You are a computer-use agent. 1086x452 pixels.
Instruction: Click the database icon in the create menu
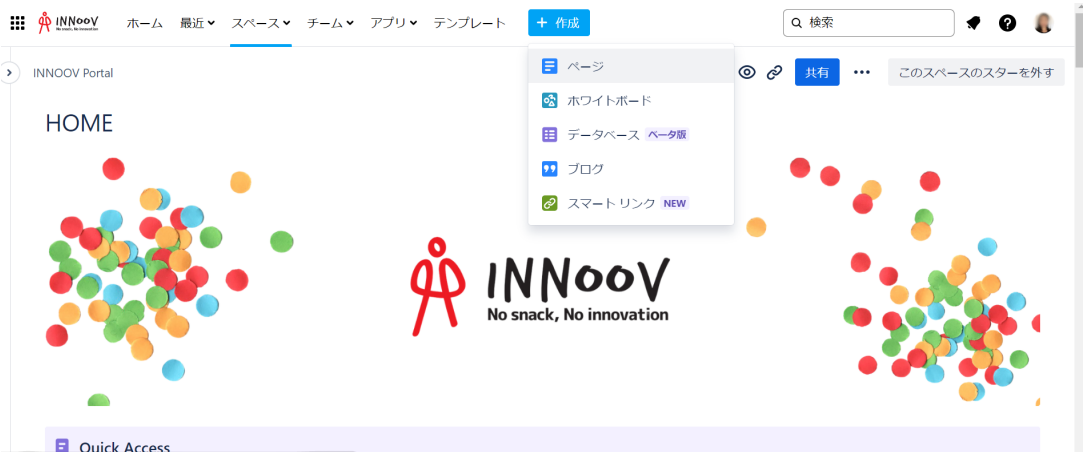[x=550, y=135]
